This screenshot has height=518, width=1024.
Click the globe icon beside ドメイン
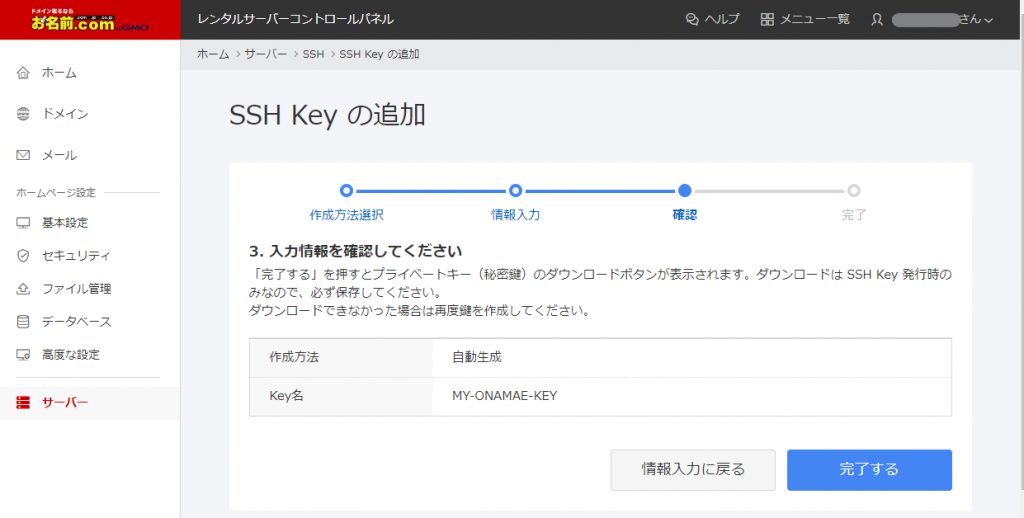(24, 114)
